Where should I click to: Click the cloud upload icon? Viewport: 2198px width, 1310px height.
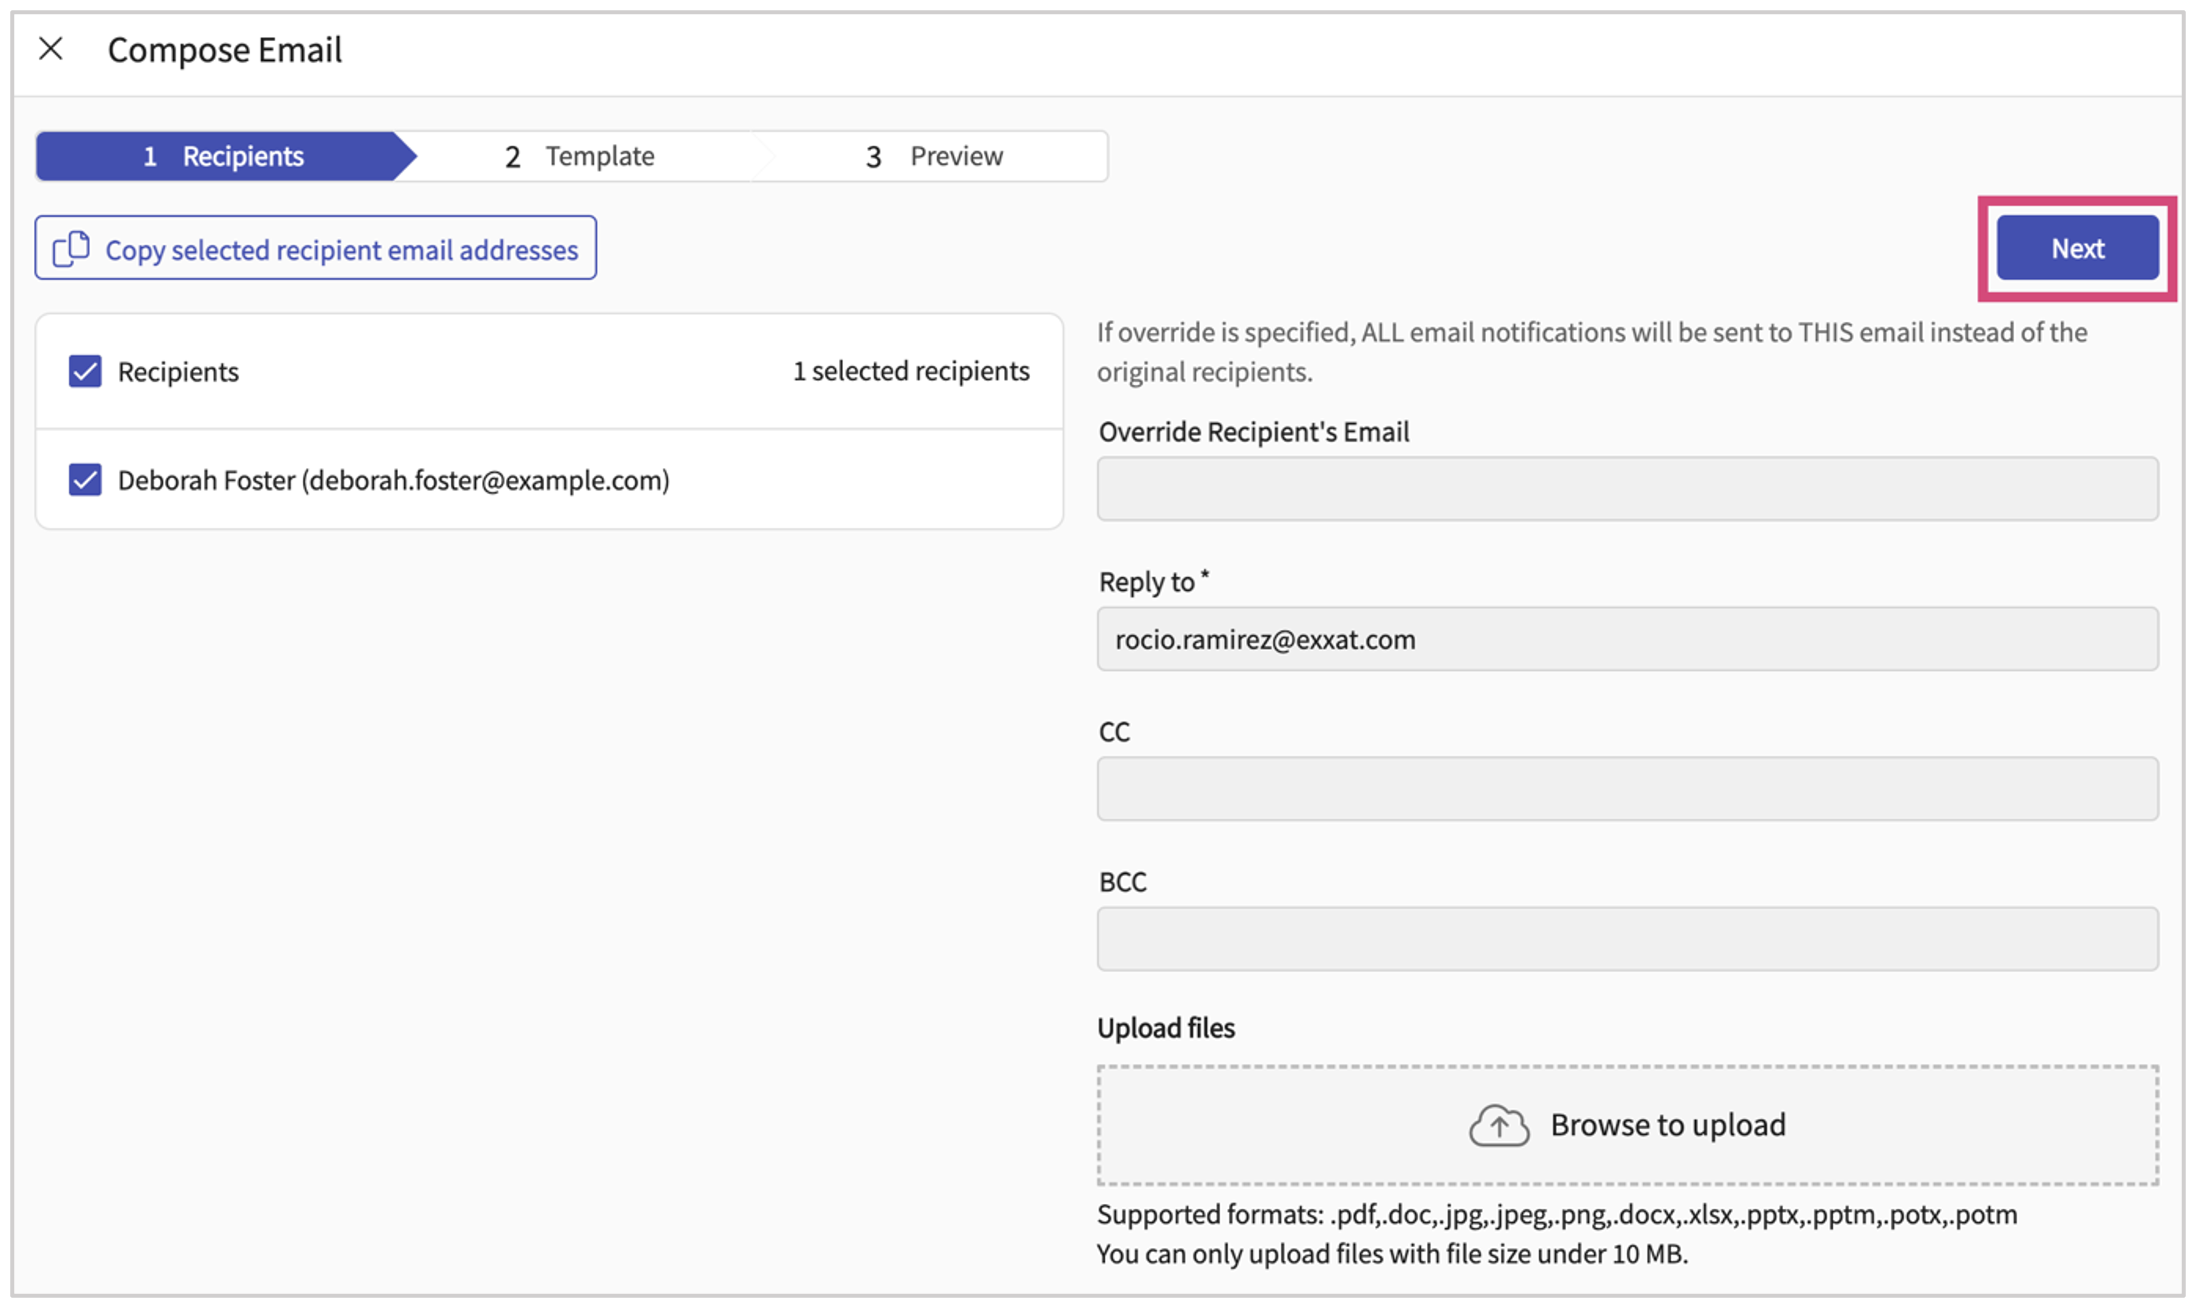tap(1498, 1126)
